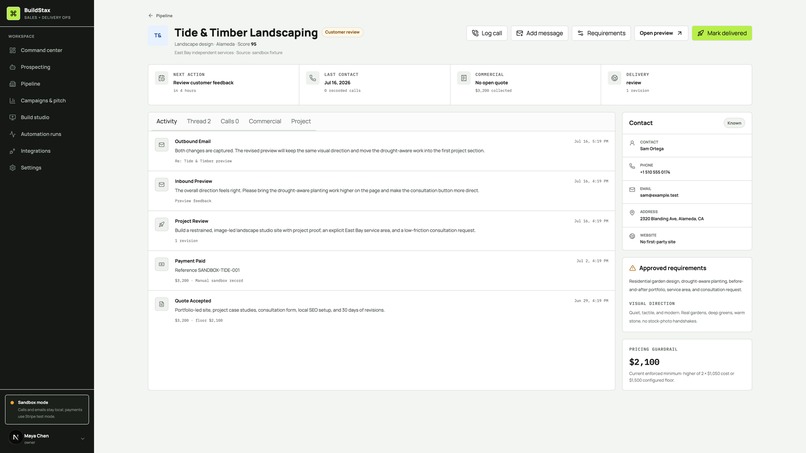This screenshot has width=806, height=453.
Task: Open the Project tab
Action: [301, 121]
